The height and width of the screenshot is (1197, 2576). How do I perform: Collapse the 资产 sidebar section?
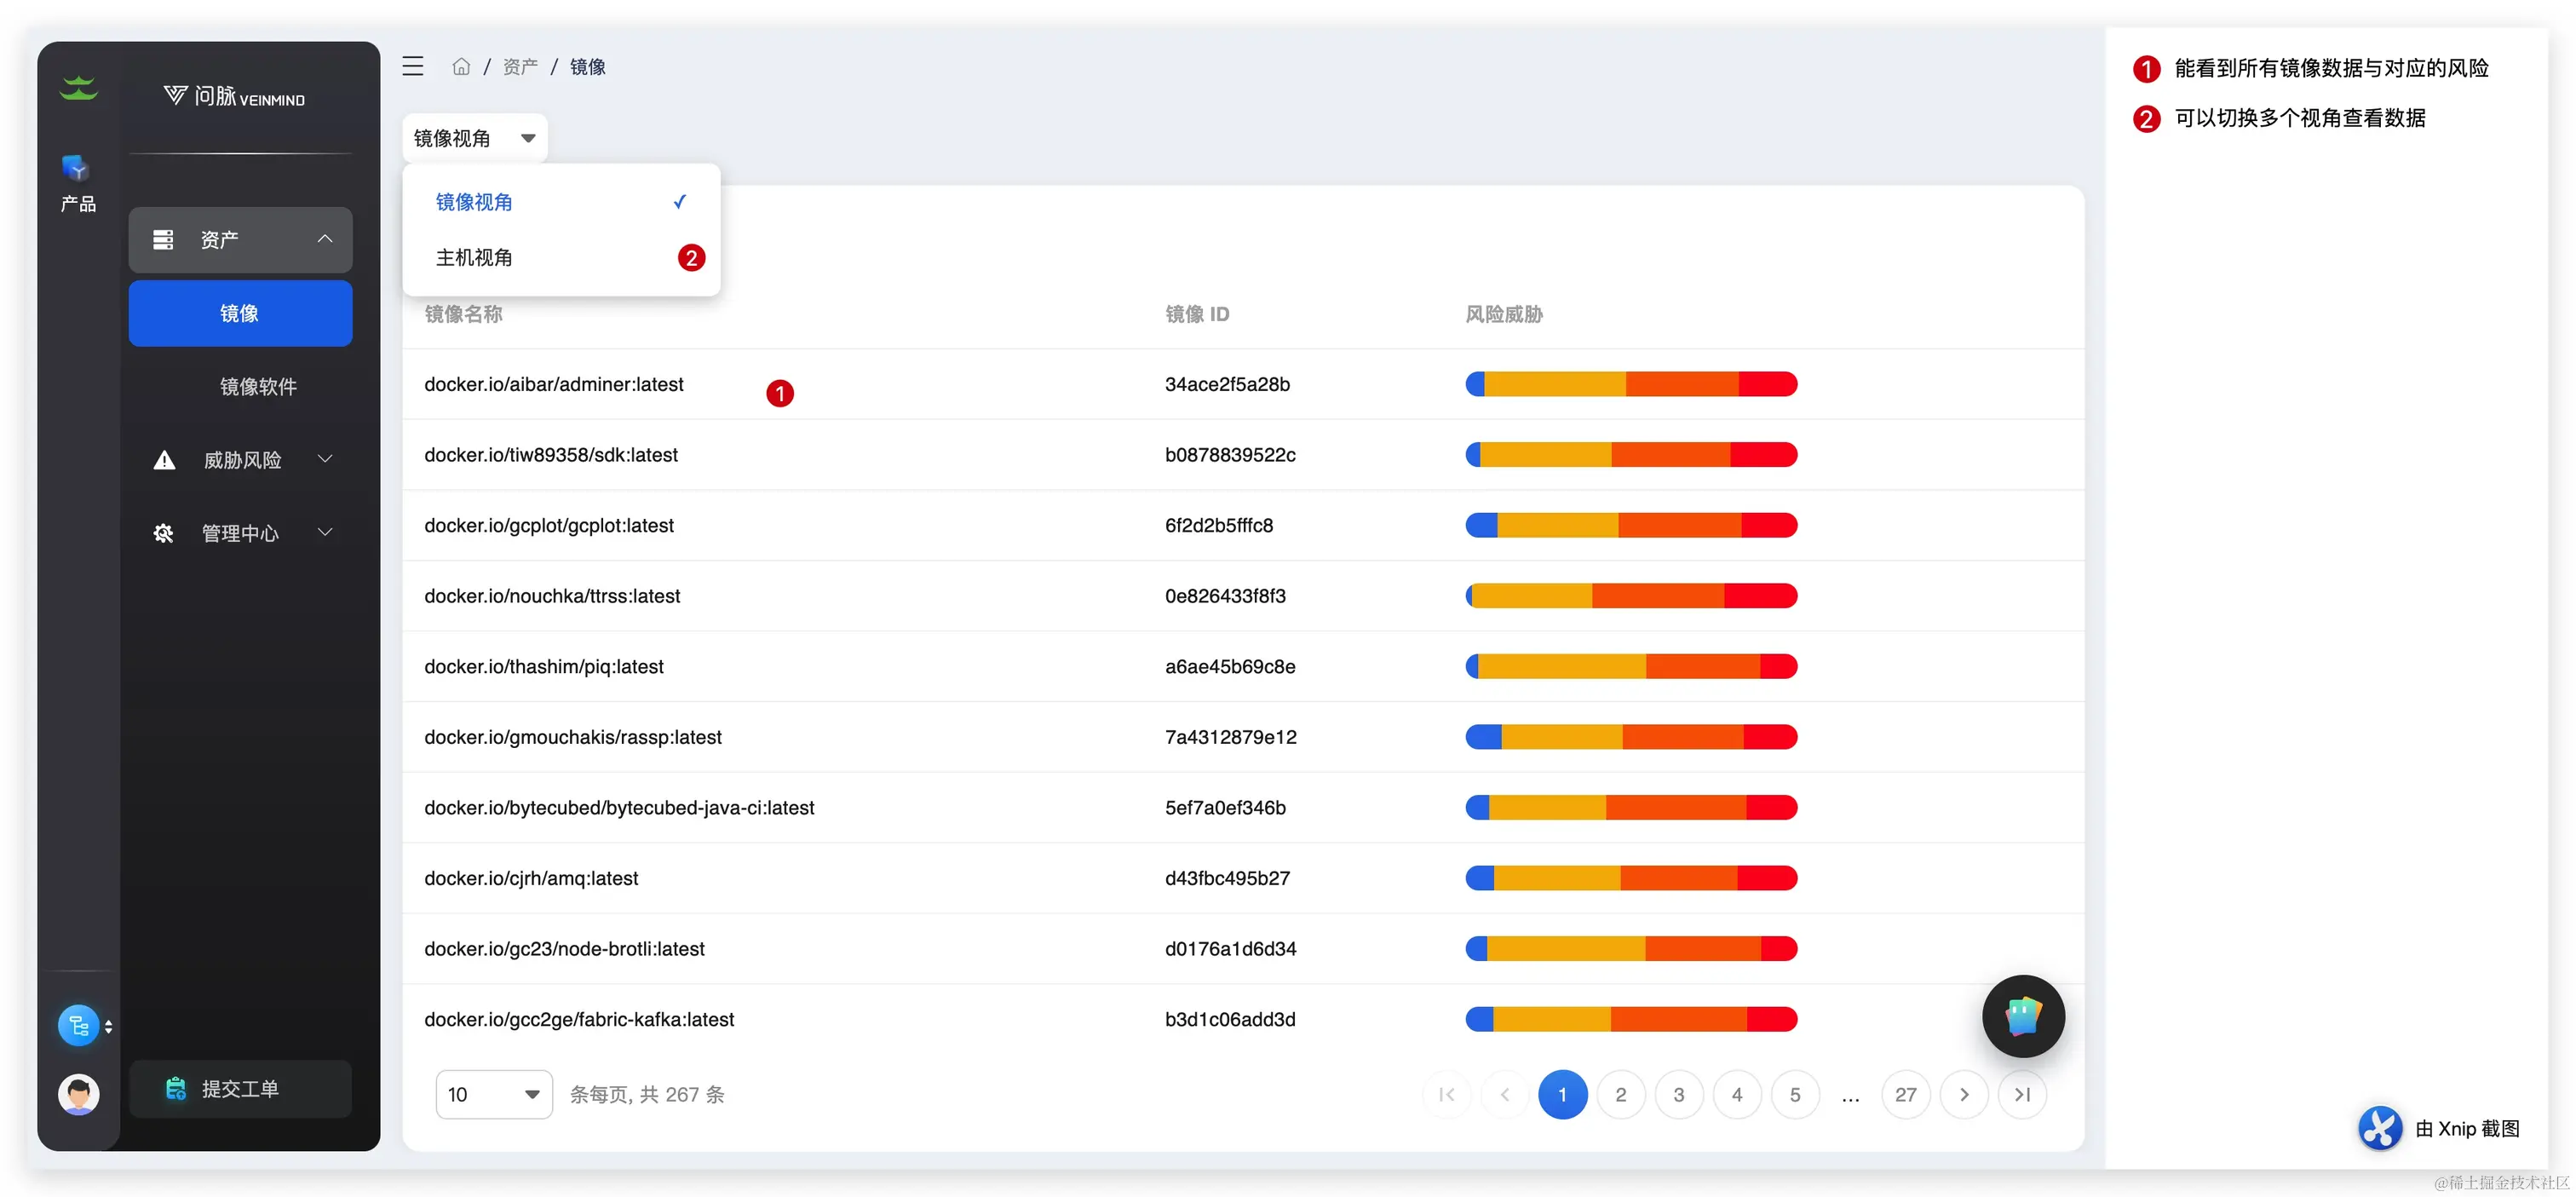point(241,240)
